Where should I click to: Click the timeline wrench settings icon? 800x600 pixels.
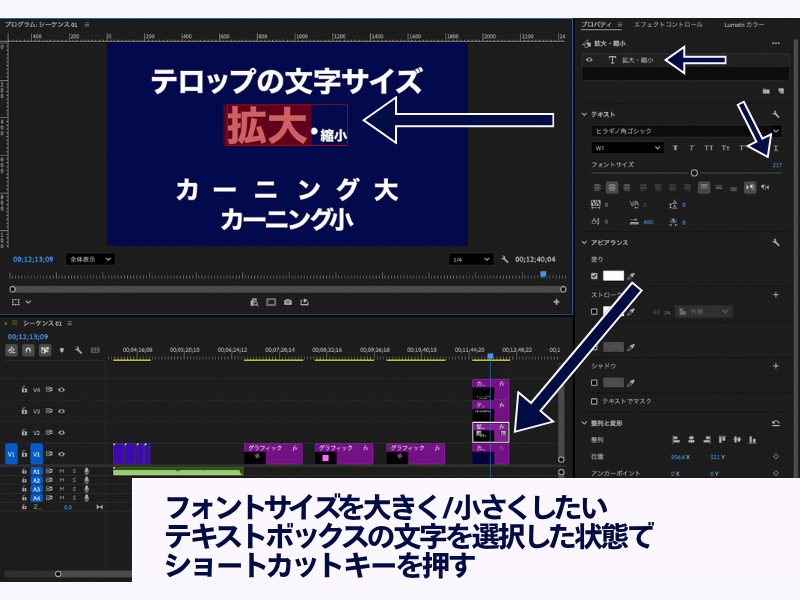(x=79, y=350)
